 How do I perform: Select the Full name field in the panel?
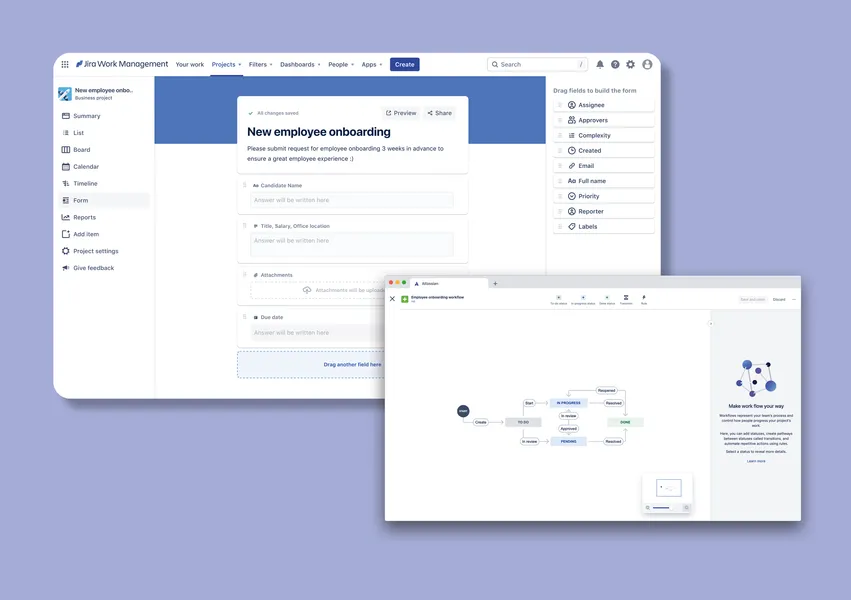[x=604, y=181]
